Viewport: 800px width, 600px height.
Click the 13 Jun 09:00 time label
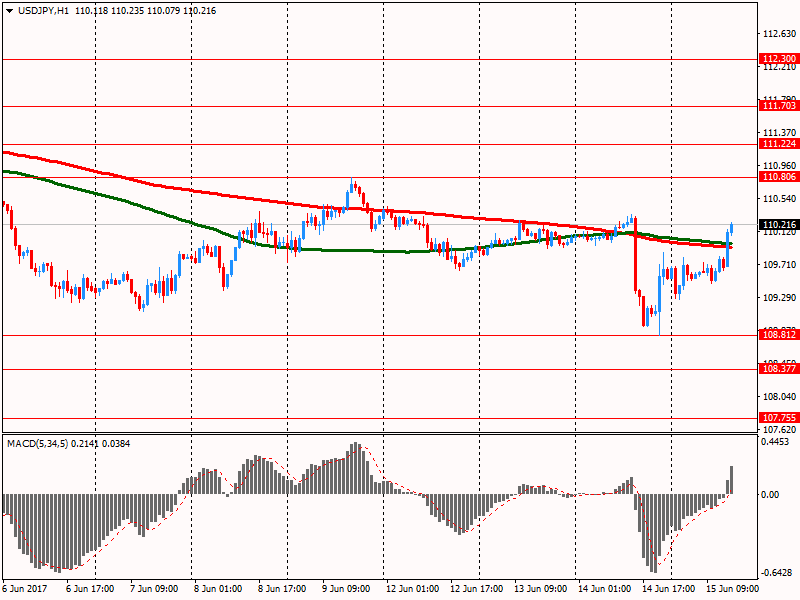click(540, 589)
